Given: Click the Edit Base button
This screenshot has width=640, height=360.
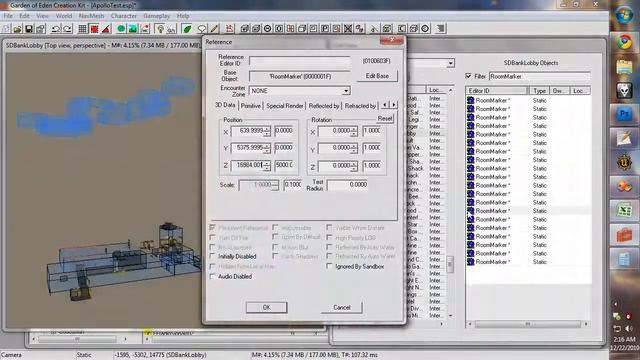Looking at the screenshot, I should pos(377,76).
